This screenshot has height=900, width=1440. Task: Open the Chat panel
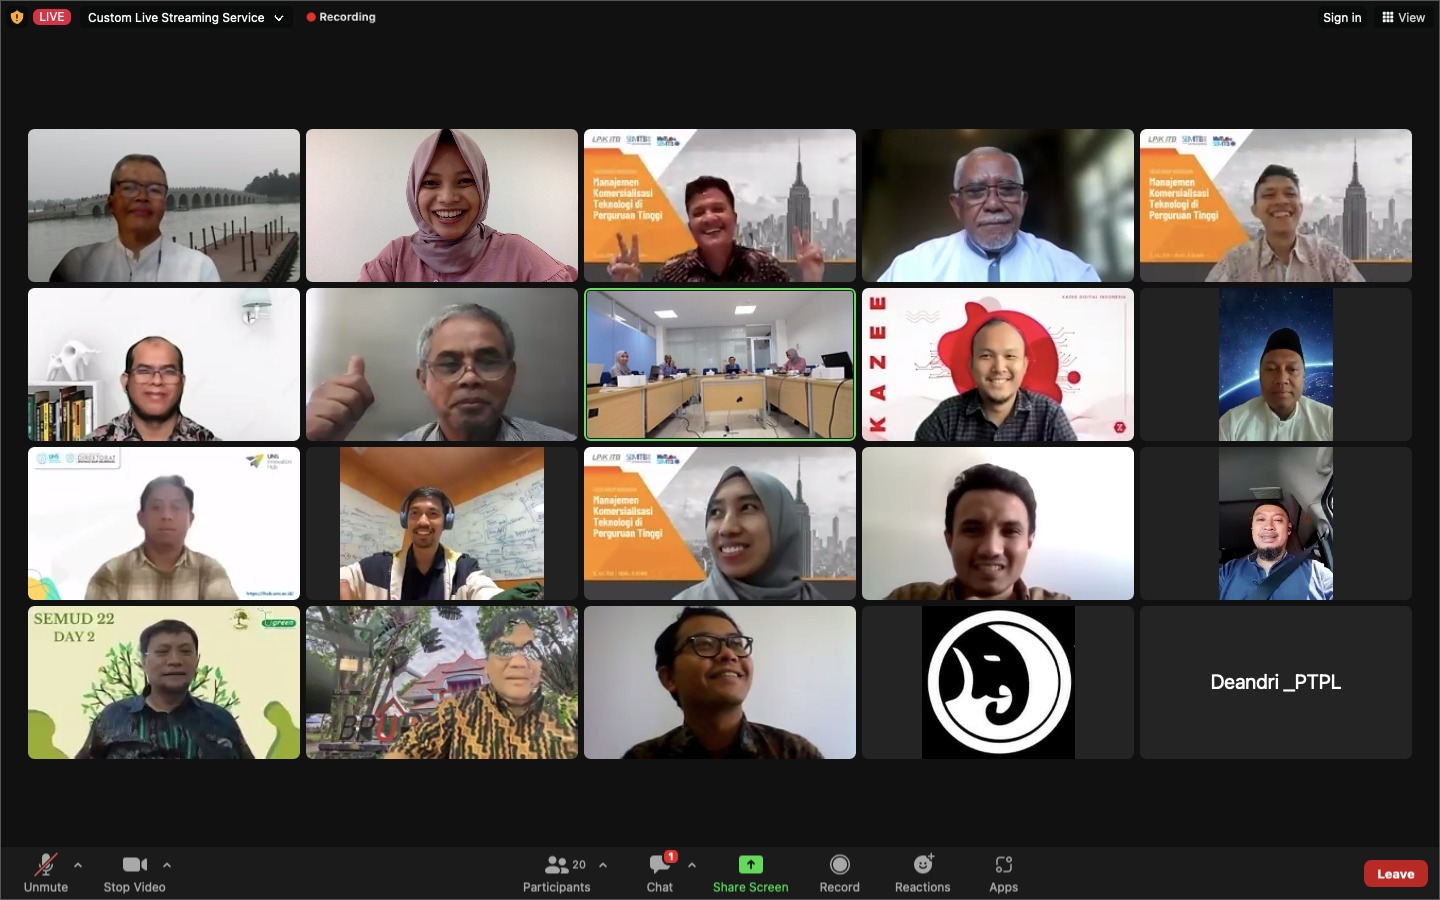coord(660,872)
